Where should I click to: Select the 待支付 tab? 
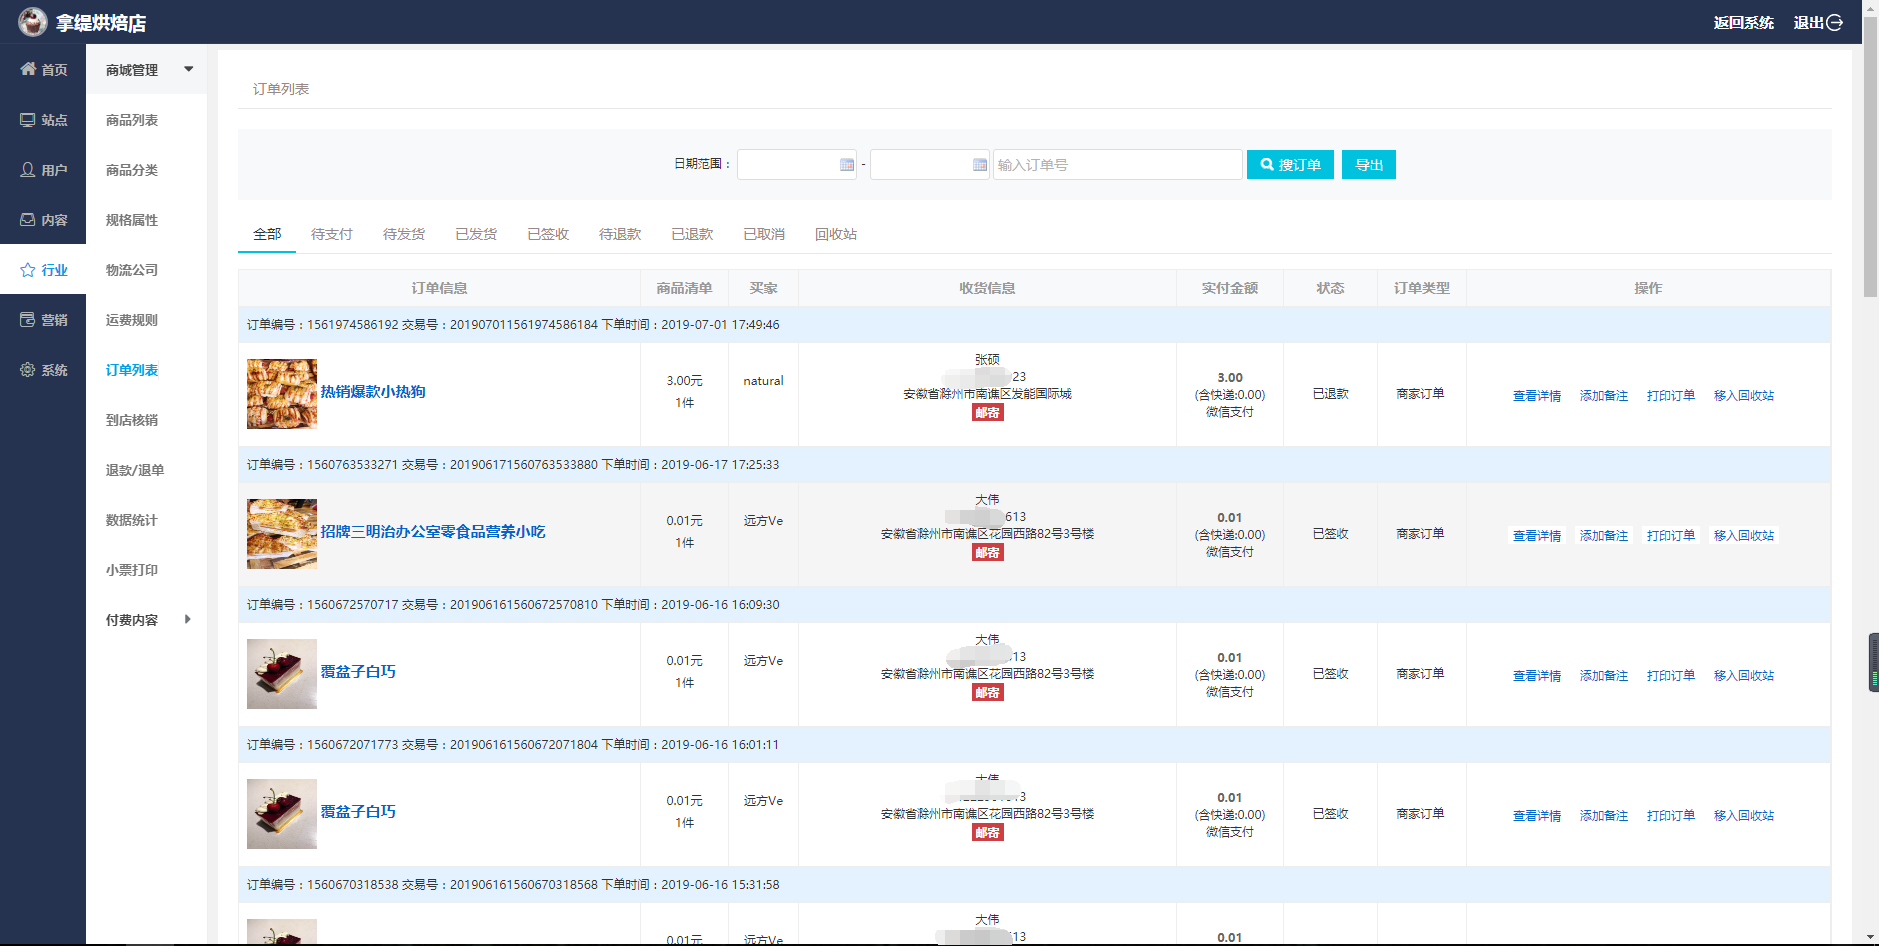[x=332, y=234]
